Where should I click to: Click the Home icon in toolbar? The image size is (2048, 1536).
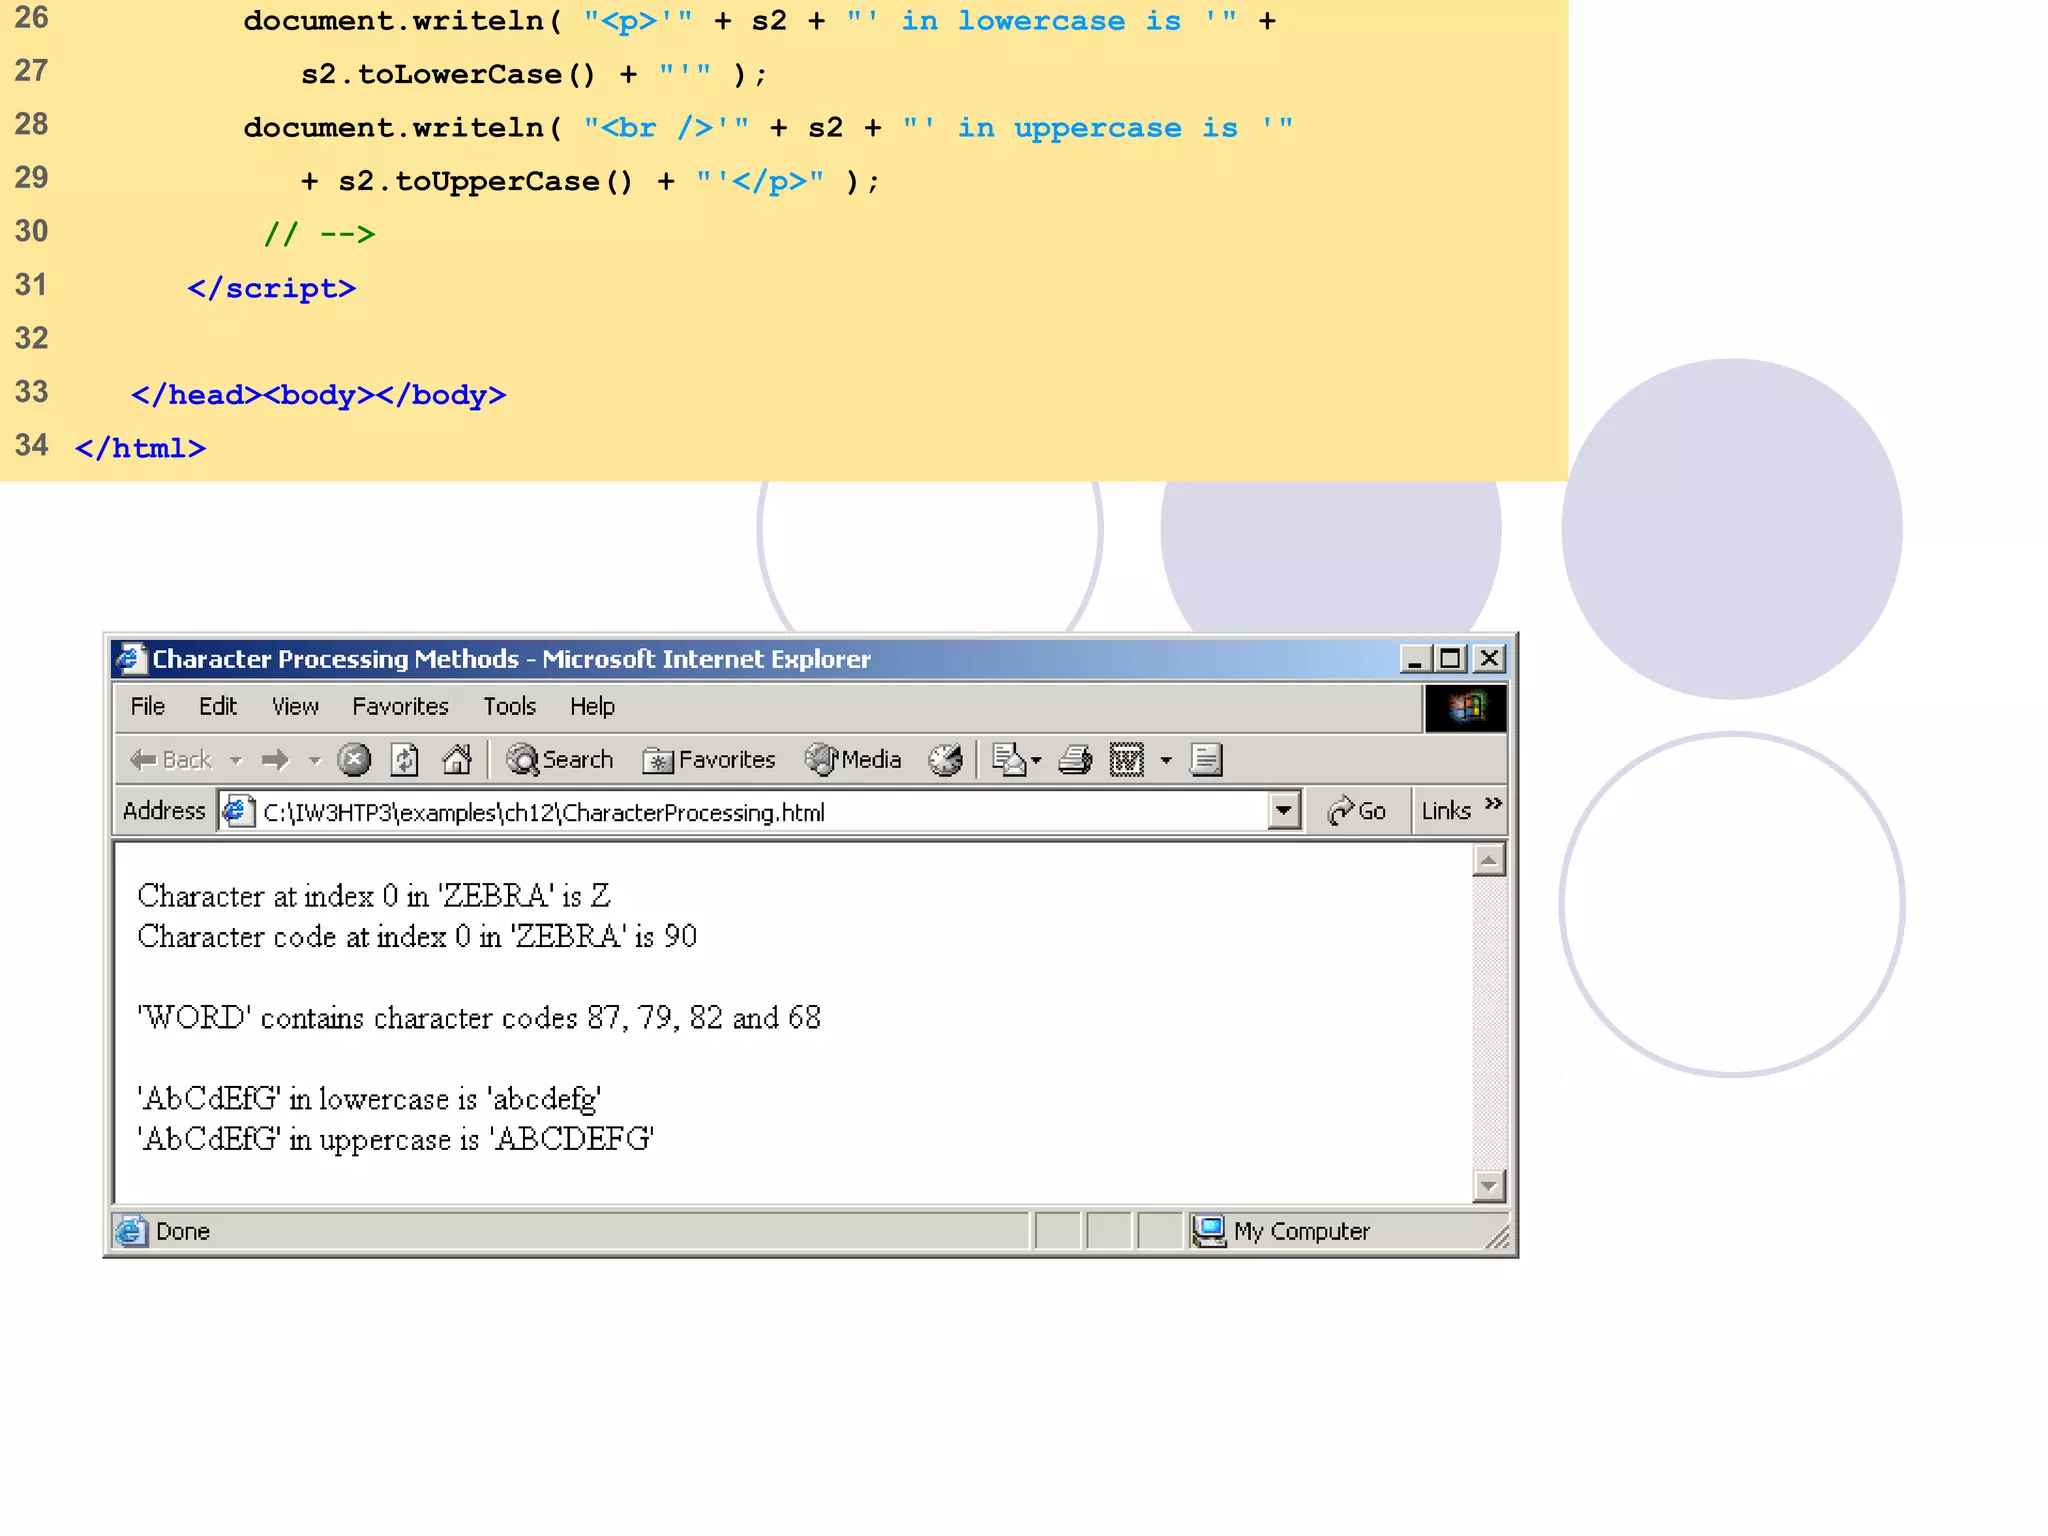point(457,760)
